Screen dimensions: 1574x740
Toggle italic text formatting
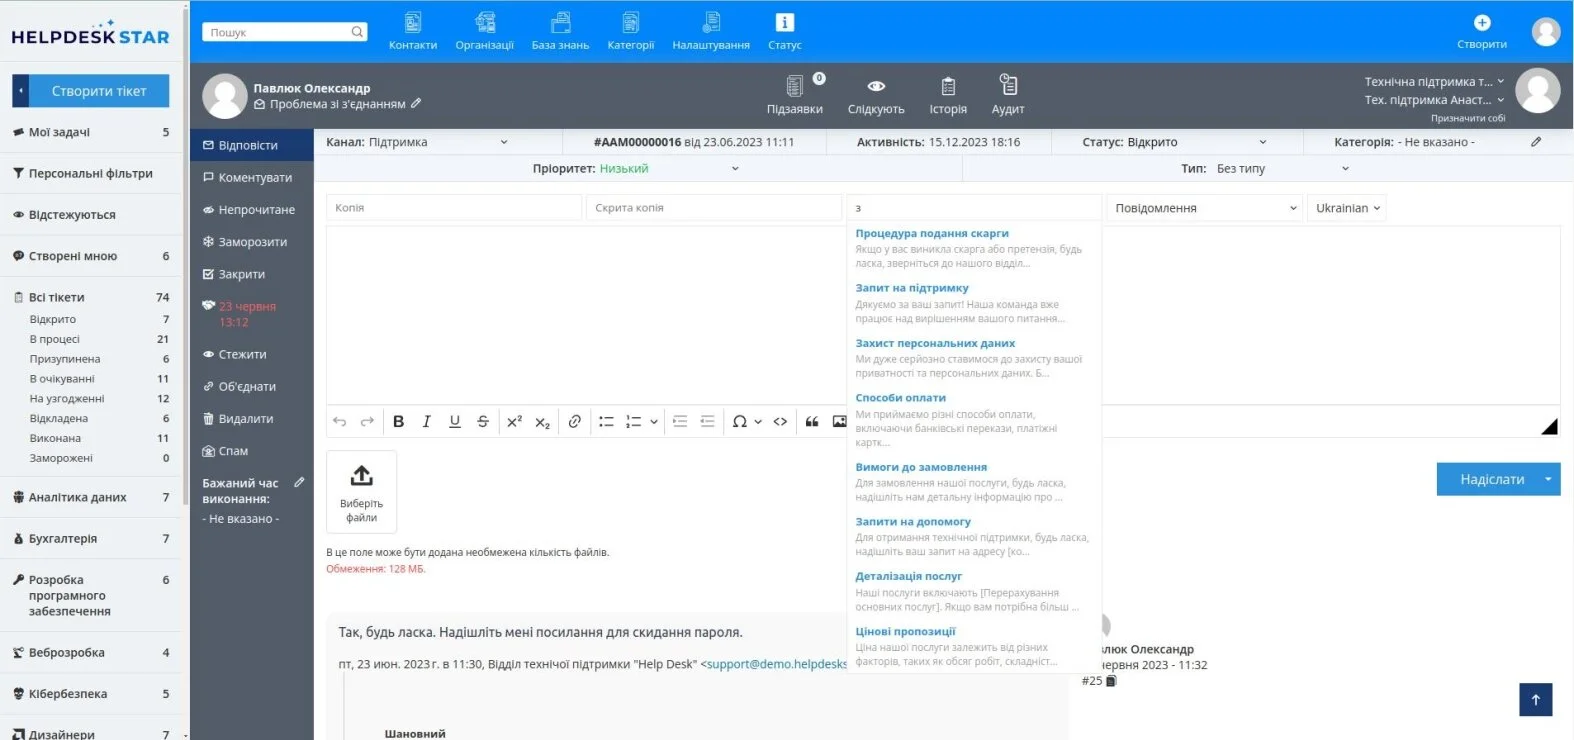[x=426, y=421]
